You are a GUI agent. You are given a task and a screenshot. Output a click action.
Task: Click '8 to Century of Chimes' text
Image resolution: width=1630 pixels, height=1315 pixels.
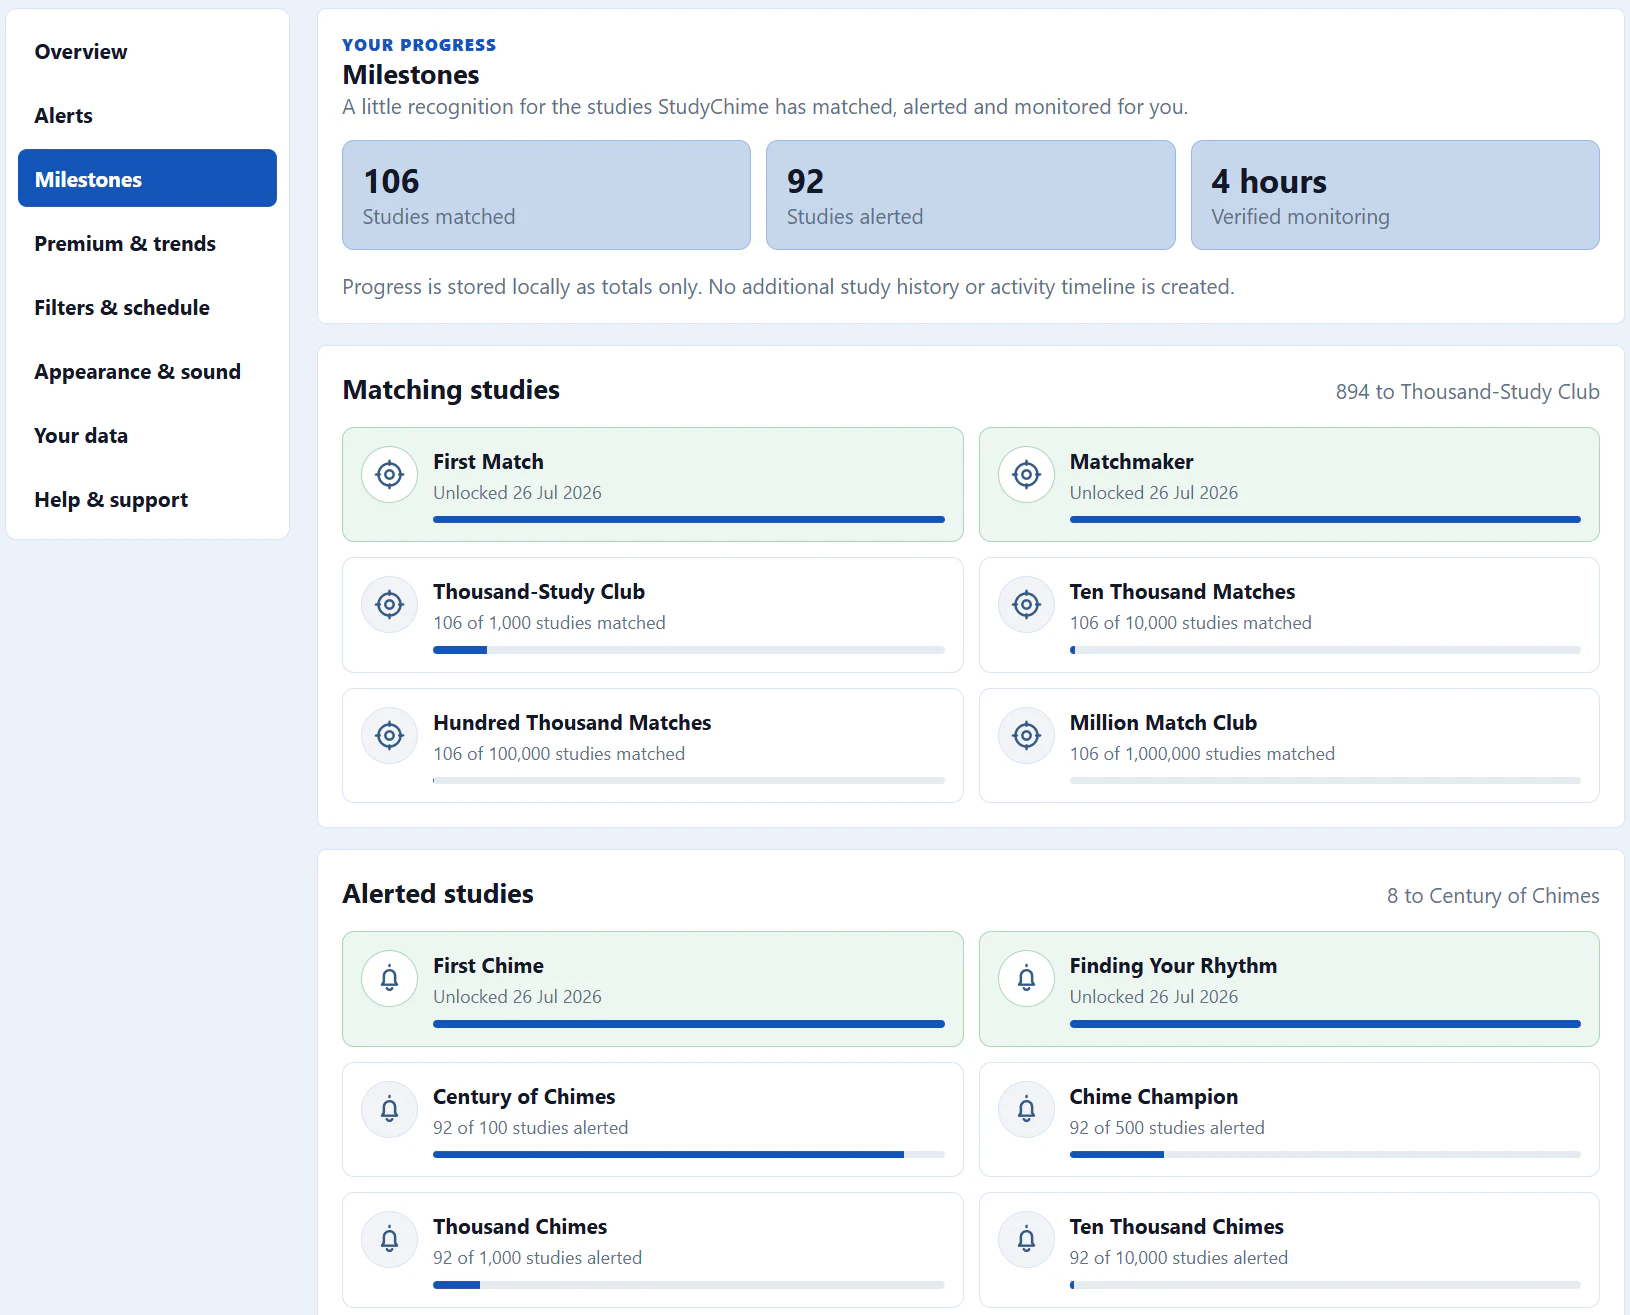coord(1493,896)
